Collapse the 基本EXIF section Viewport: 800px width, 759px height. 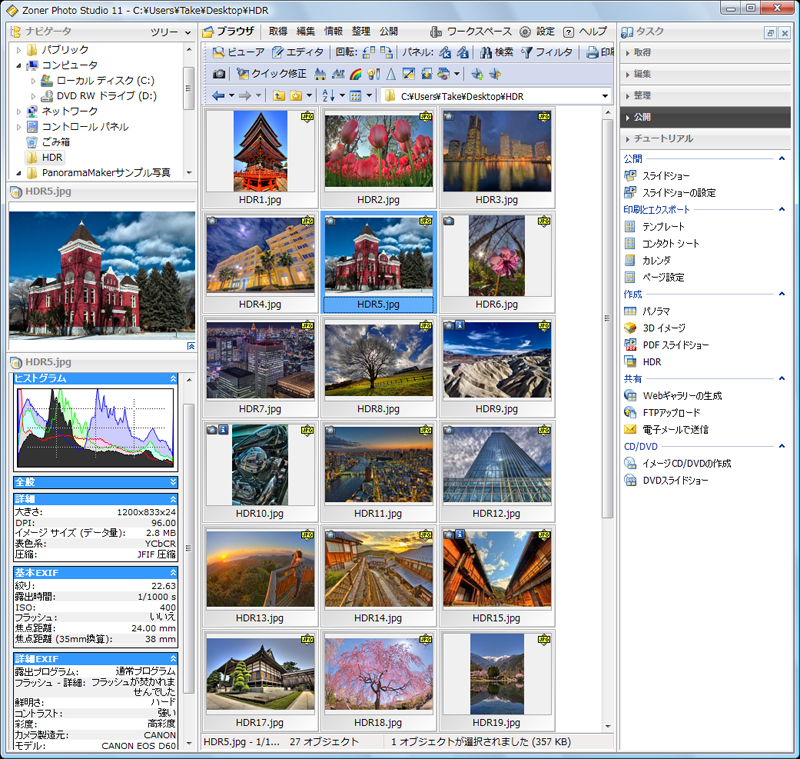tap(174, 572)
